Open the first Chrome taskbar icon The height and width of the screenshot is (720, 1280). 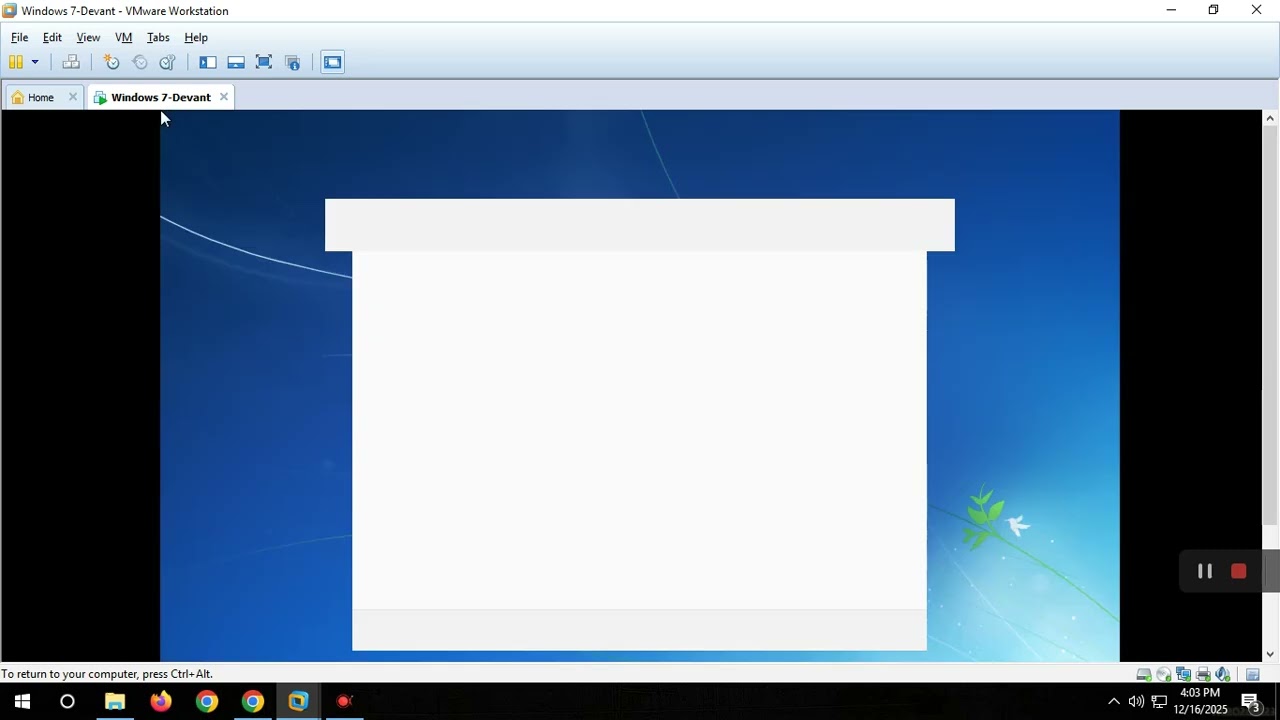click(x=207, y=702)
